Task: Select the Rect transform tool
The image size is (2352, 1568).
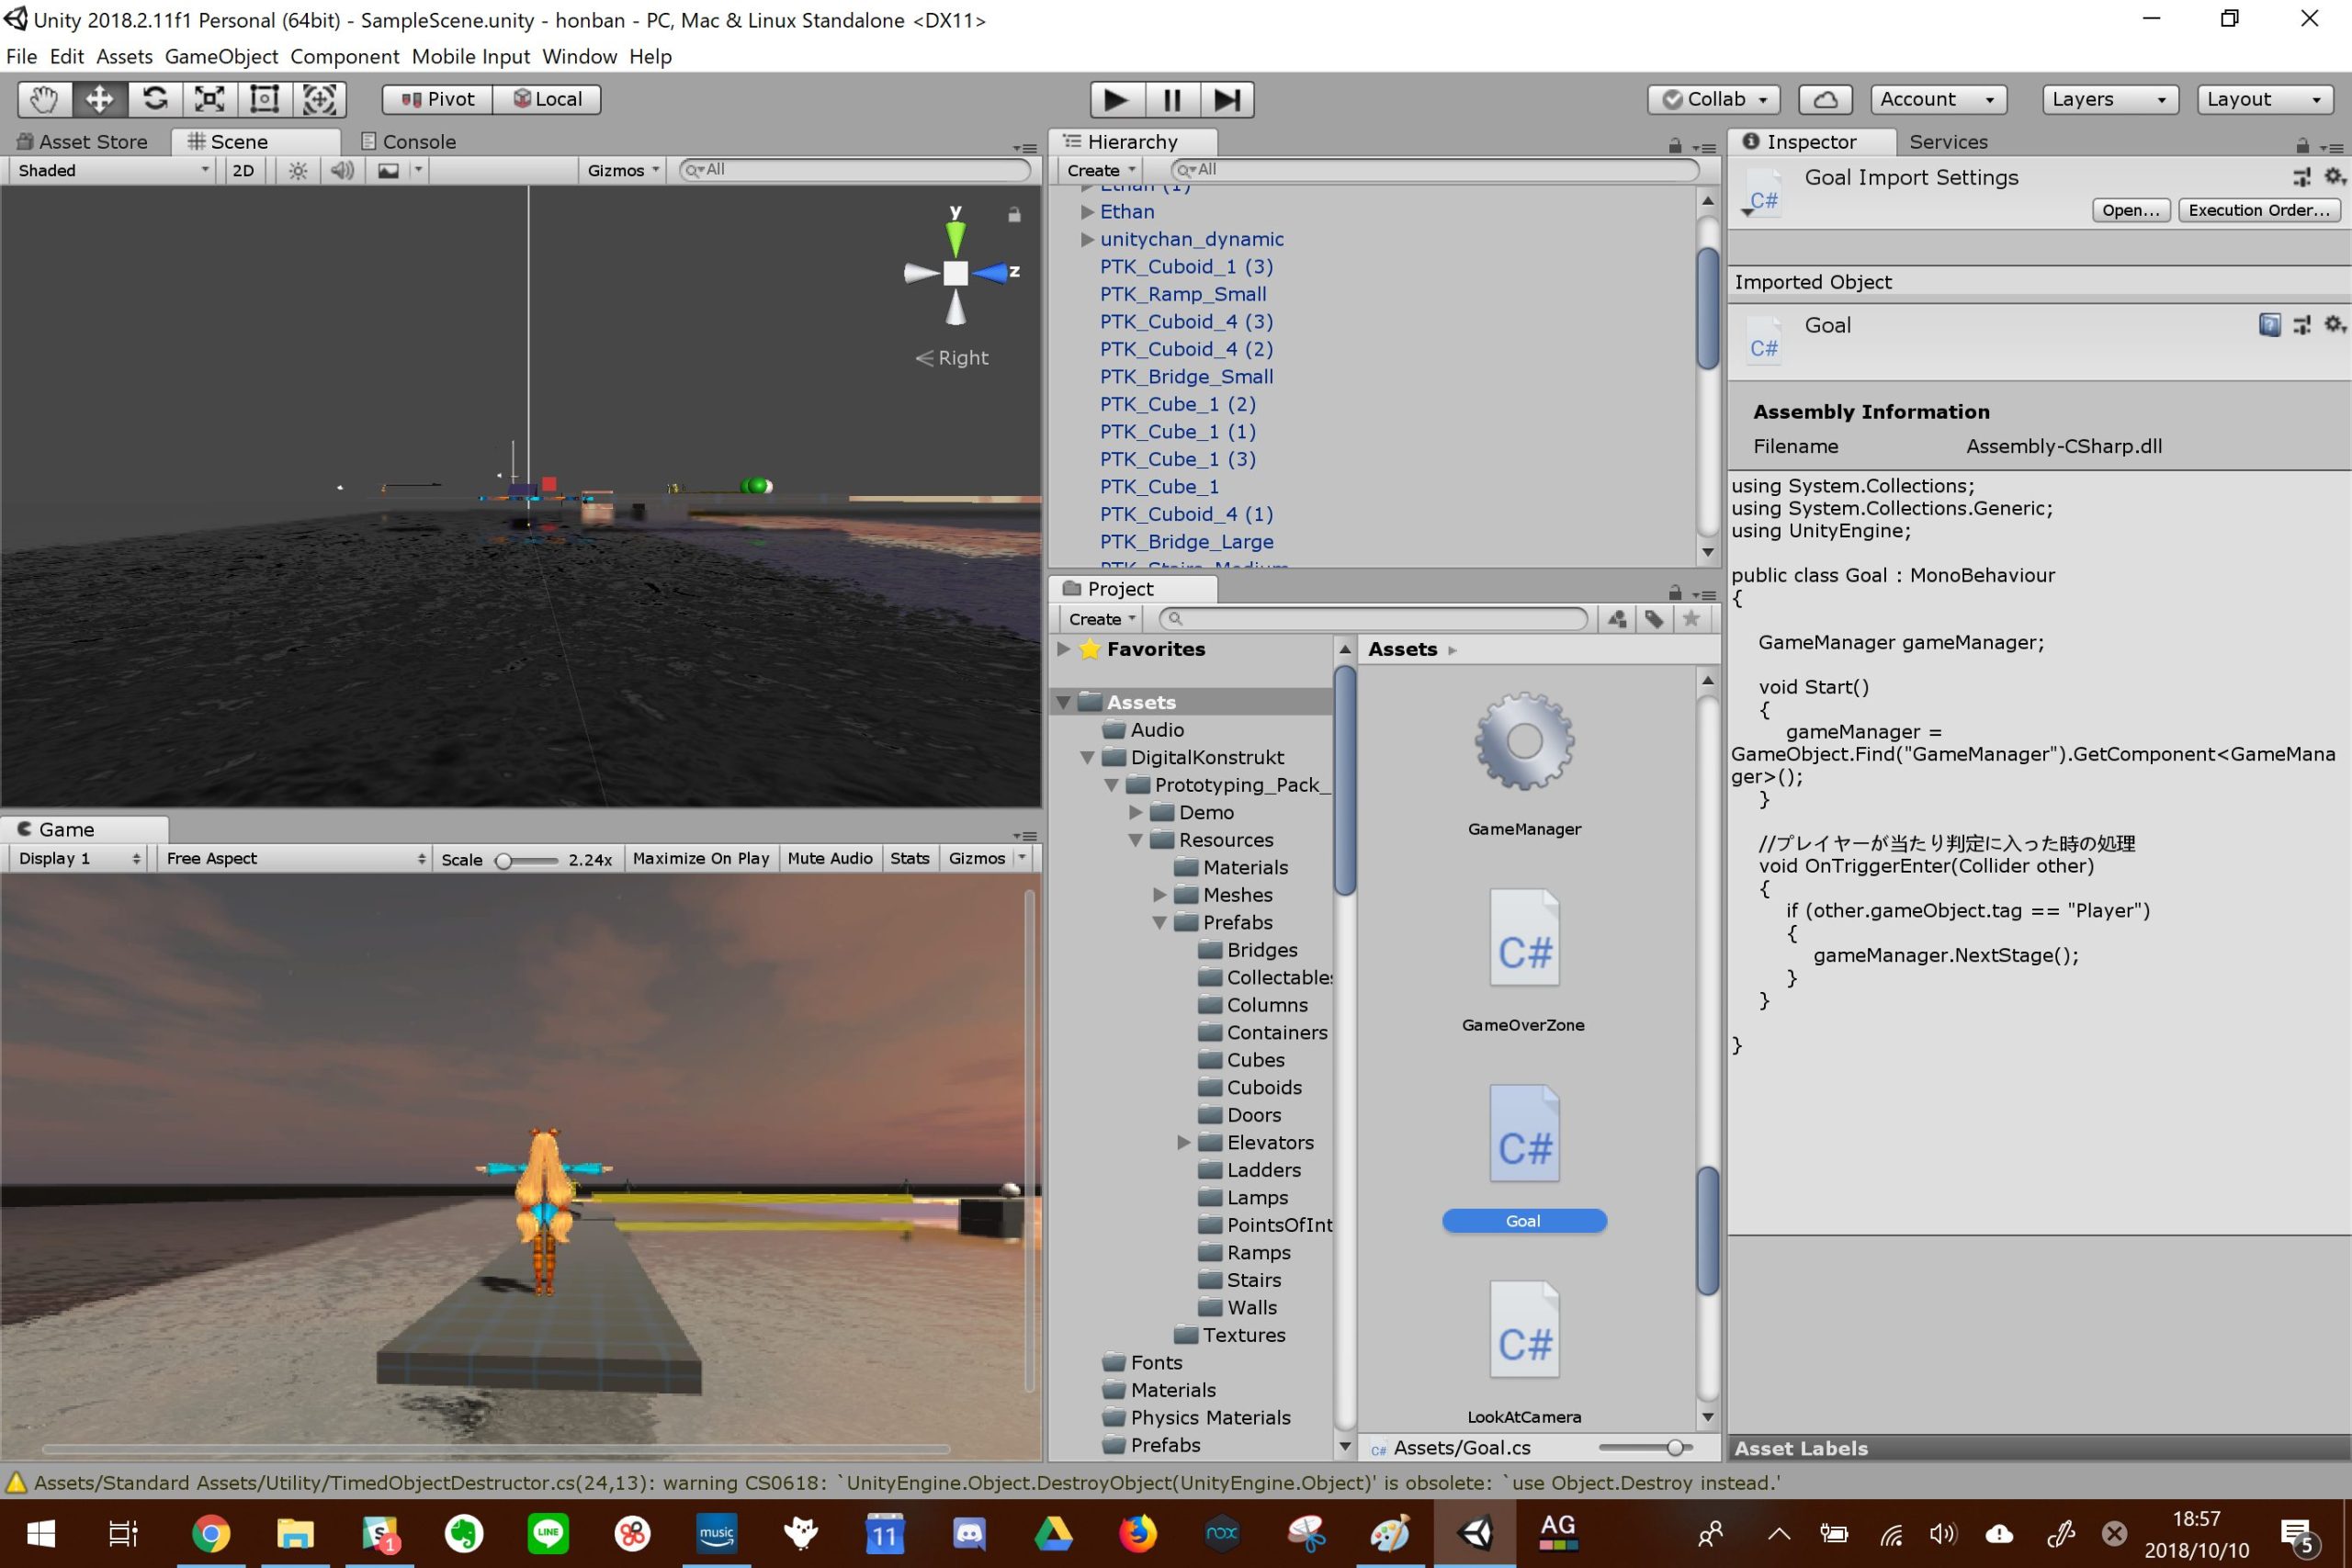Action: 264,99
